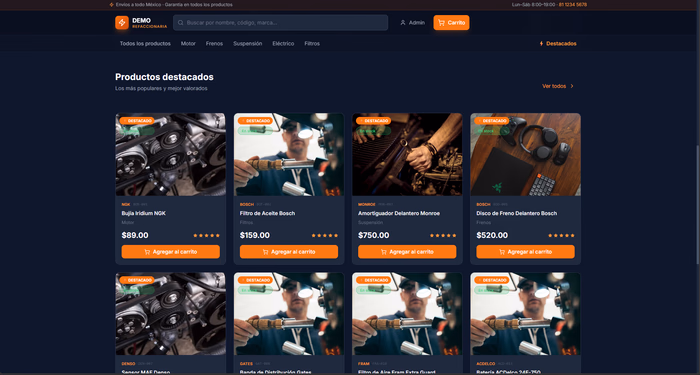The image size is (700, 375).
Task: Click the Destacado badge on Disco de Freno Bosch
Action: point(492,121)
